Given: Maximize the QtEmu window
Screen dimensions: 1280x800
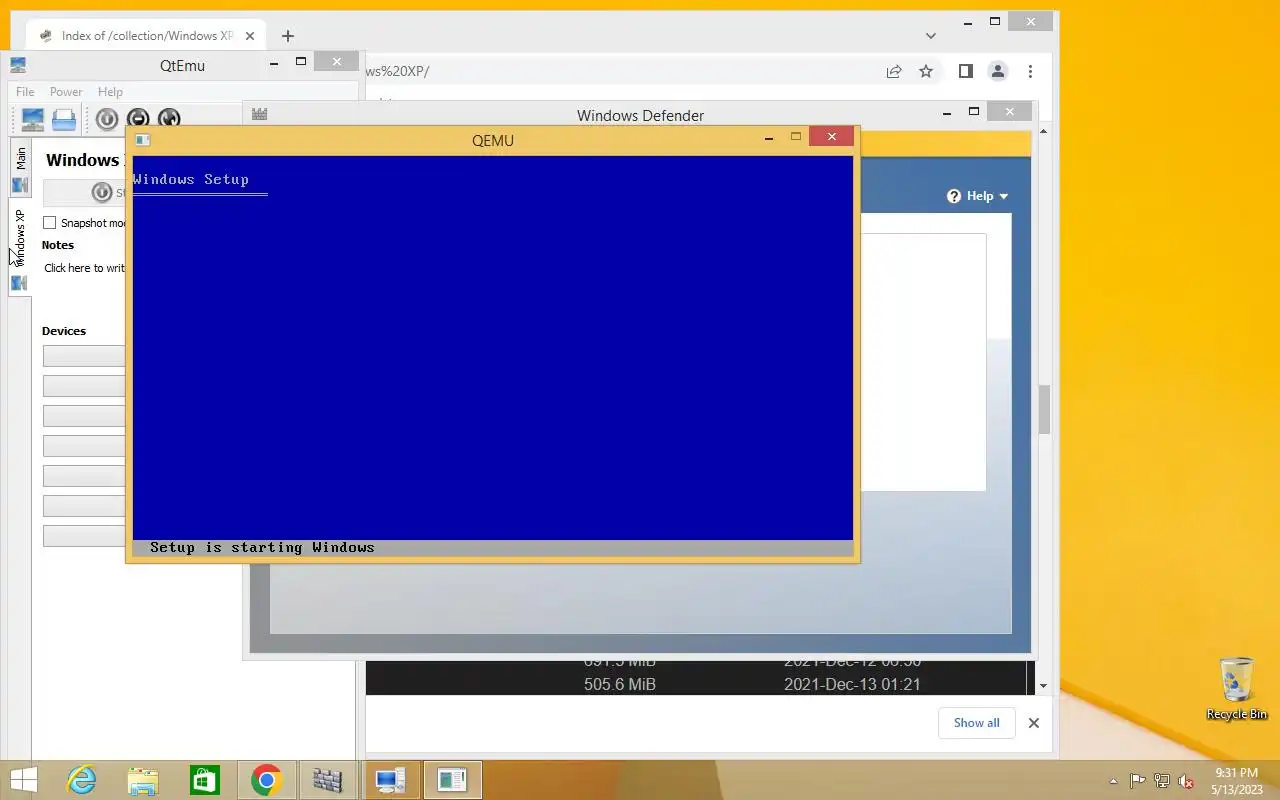Looking at the screenshot, I should [x=301, y=62].
